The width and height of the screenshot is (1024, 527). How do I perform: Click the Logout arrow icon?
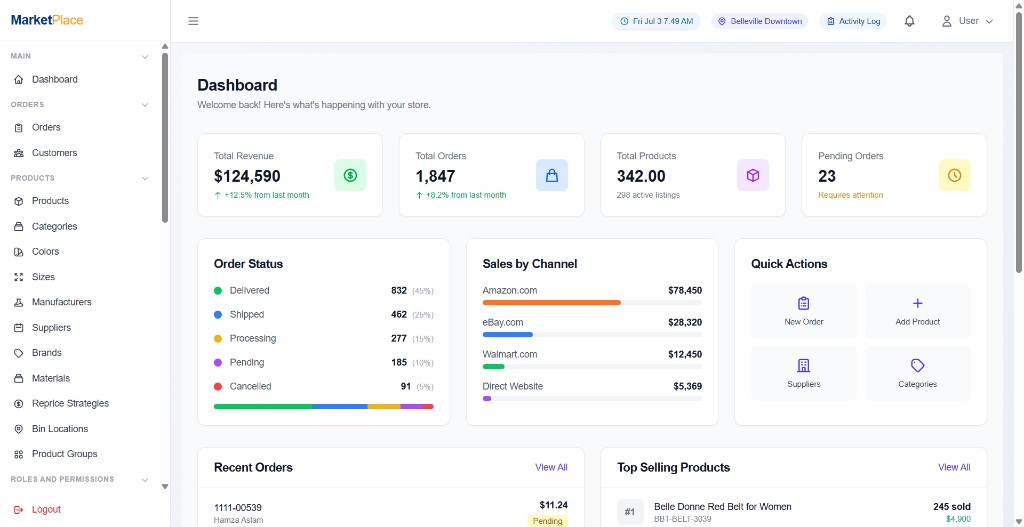point(18,509)
